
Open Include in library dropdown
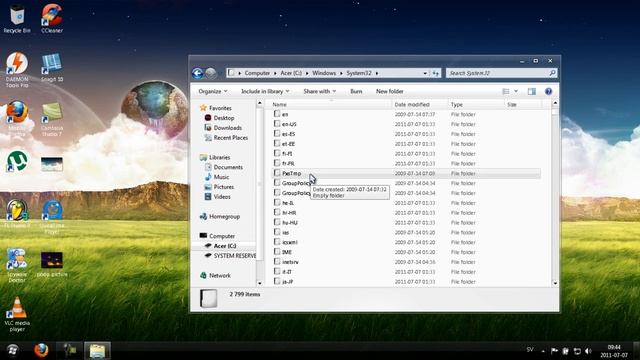265,91
